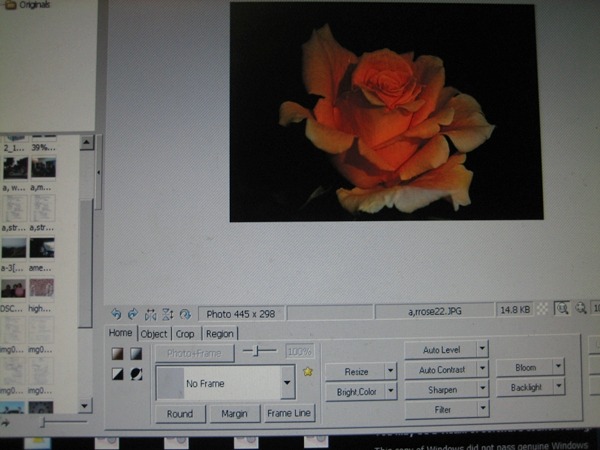
Task: Apply the sepia tone effect icon
Action: pyautogui.click(x=117, y=354)
